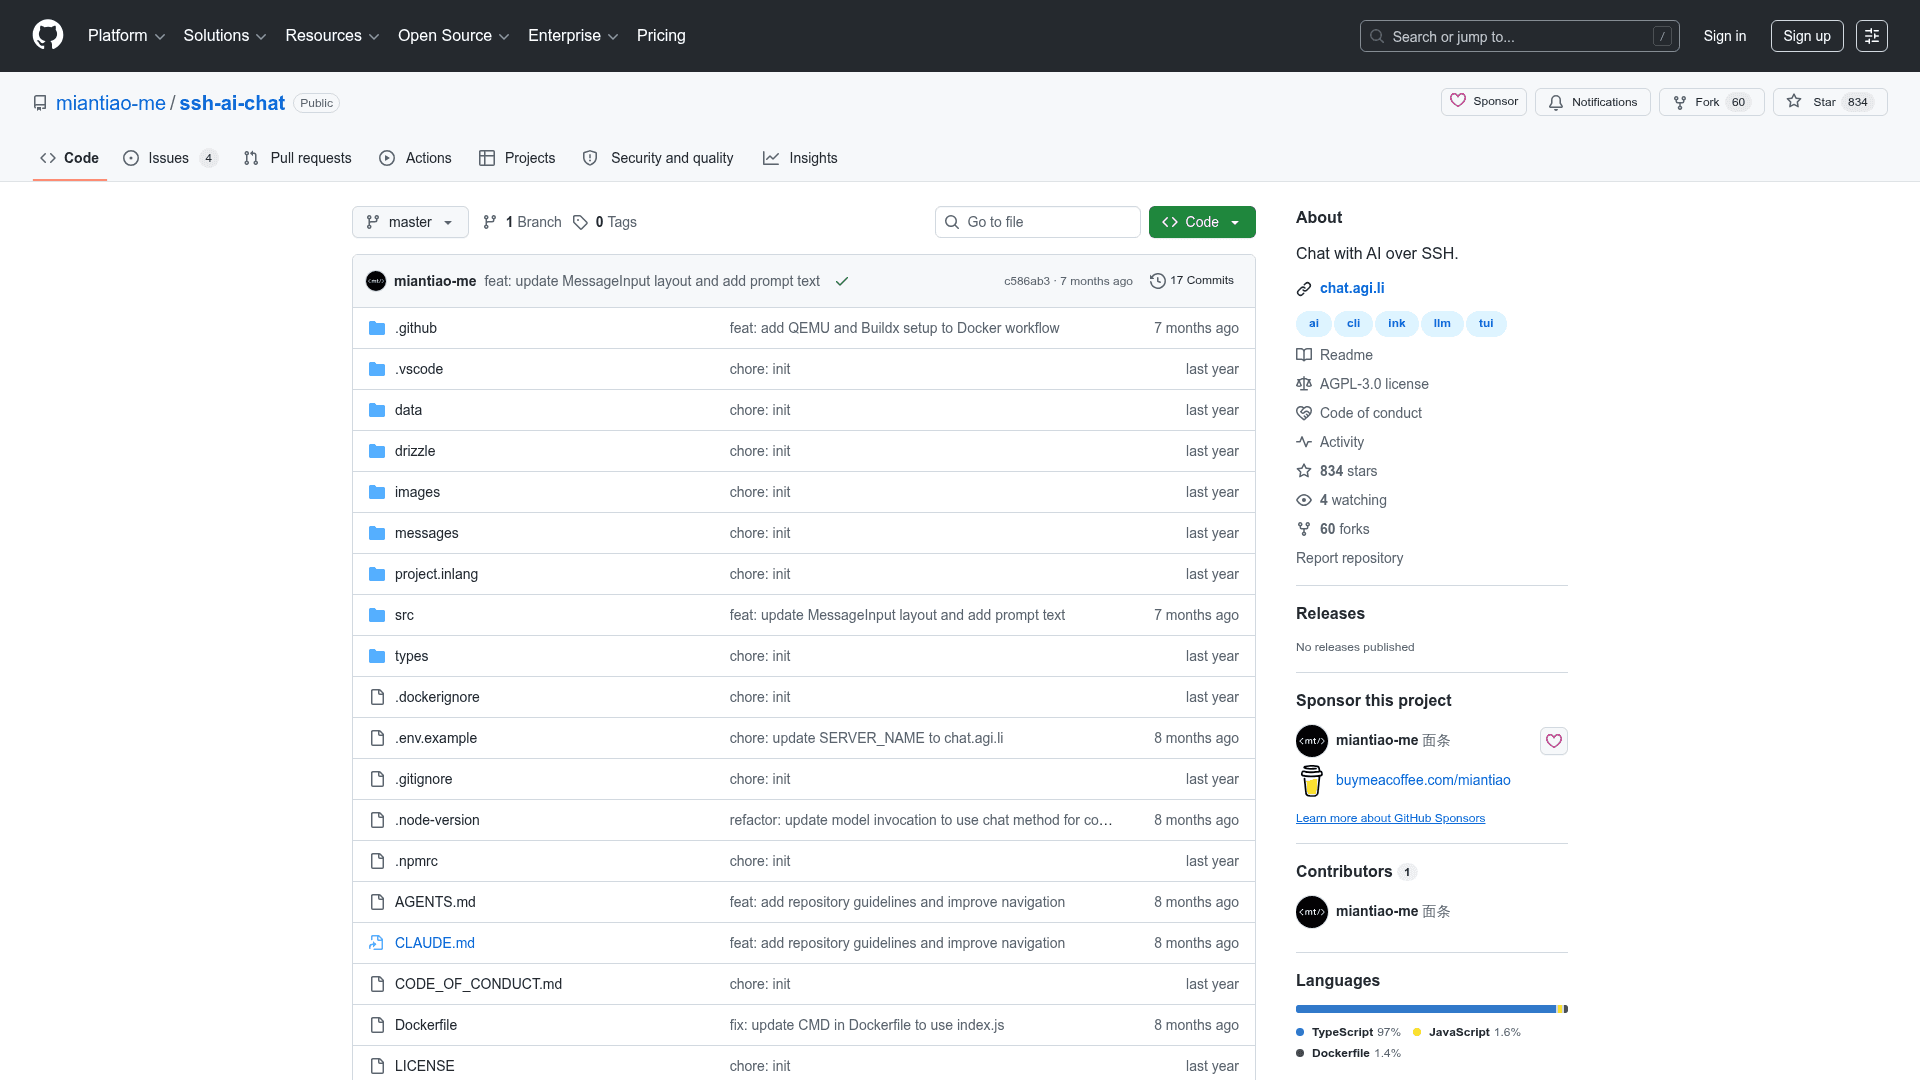
Task: Fork the repository with the Fork button
Action: (1711, 102)
